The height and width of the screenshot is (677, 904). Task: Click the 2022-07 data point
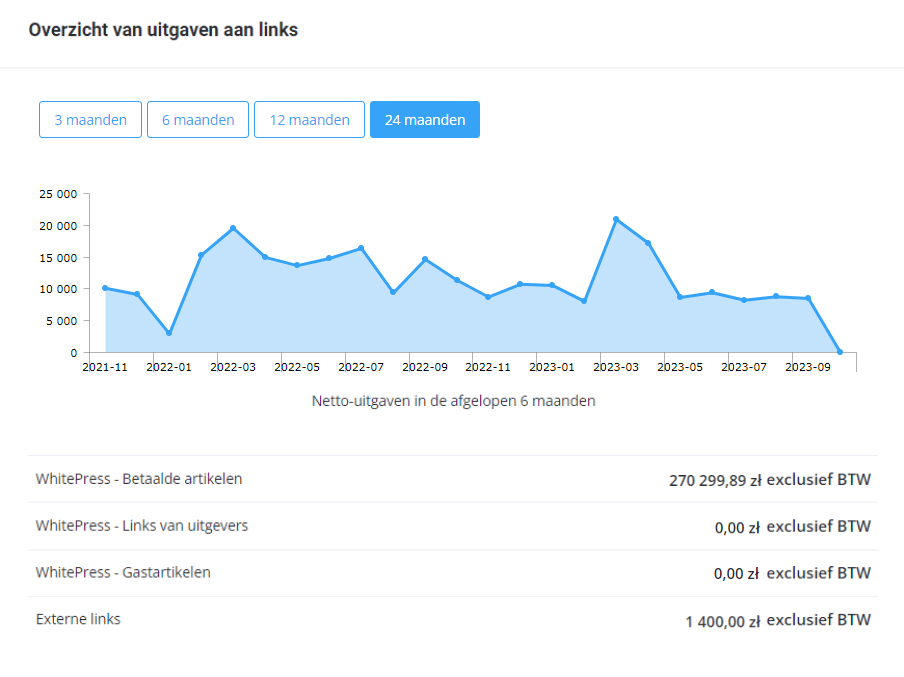pyautogui.click(x=361, y=249)
